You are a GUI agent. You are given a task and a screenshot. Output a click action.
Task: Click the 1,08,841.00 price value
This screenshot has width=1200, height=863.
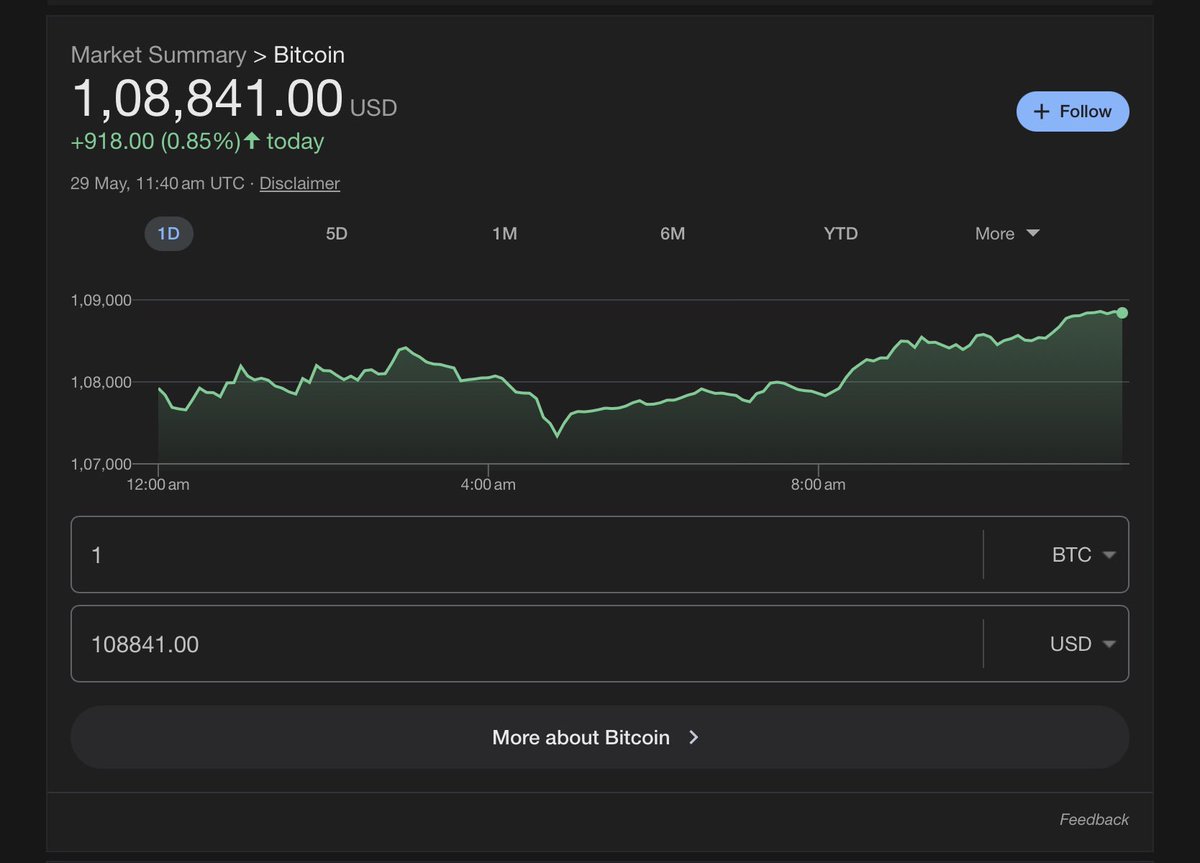tap(207, 99)
